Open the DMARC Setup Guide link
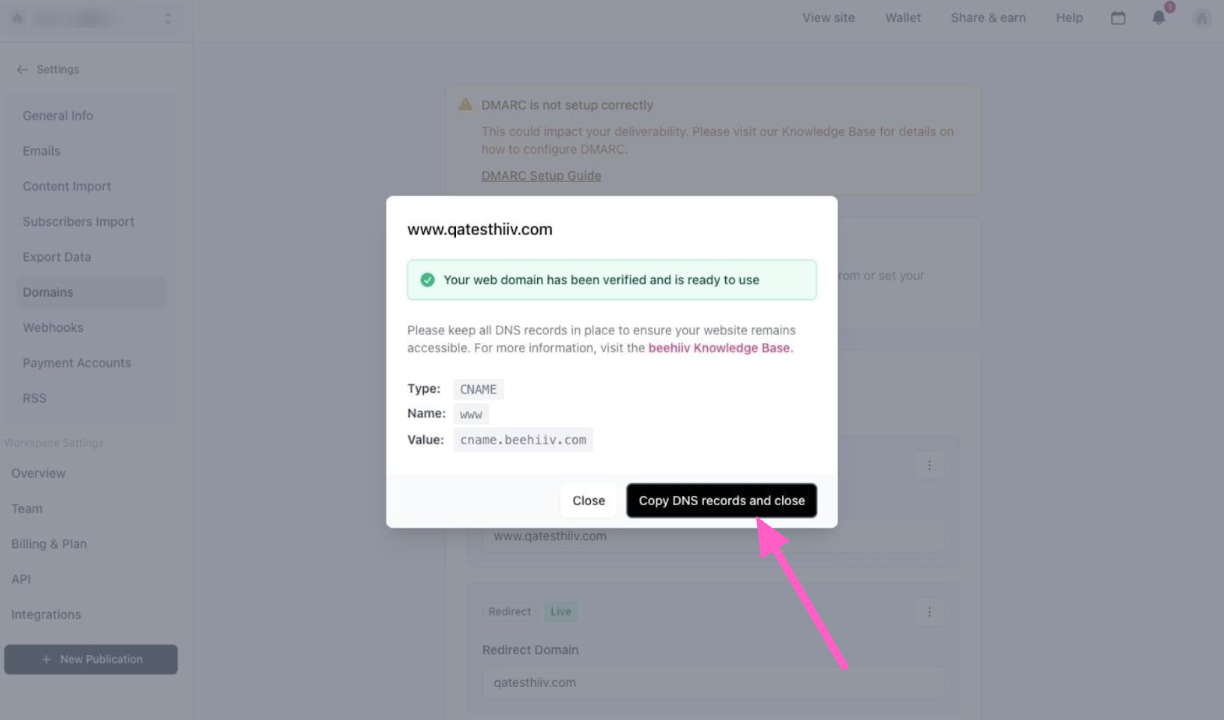The height and width of the screenshot is (720, 1224). point(541,176)
